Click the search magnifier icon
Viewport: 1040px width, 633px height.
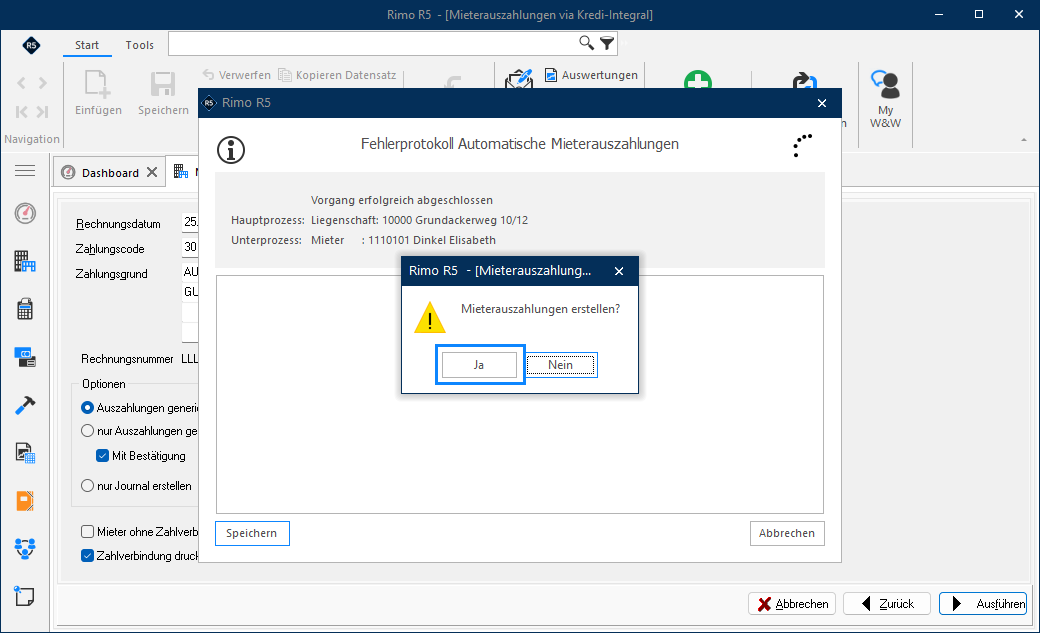tap(586, 43)
